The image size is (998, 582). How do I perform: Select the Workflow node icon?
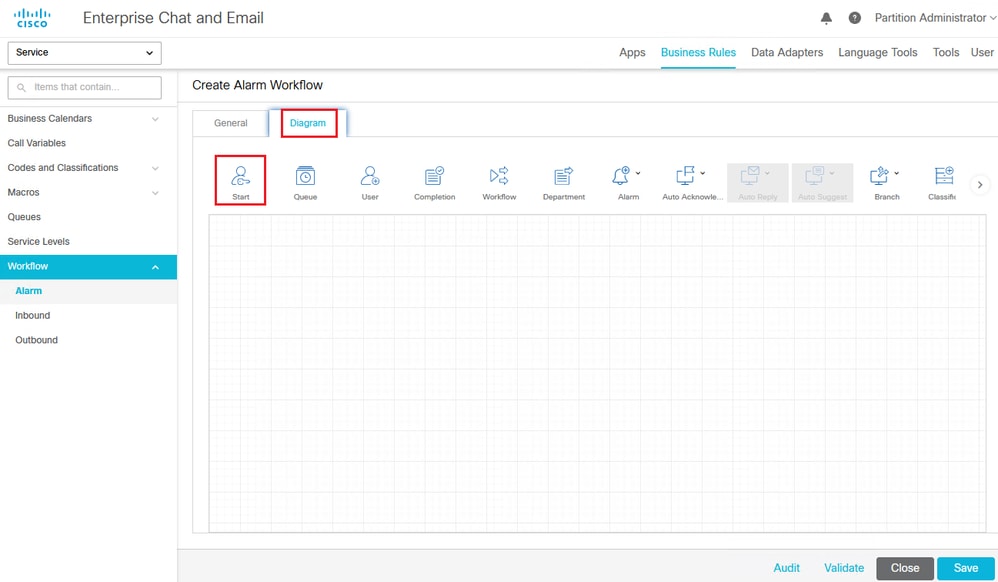499,176
